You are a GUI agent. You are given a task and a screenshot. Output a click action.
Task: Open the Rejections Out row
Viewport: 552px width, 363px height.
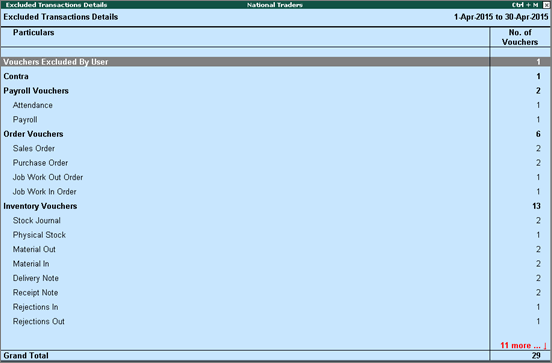[276, 322]
